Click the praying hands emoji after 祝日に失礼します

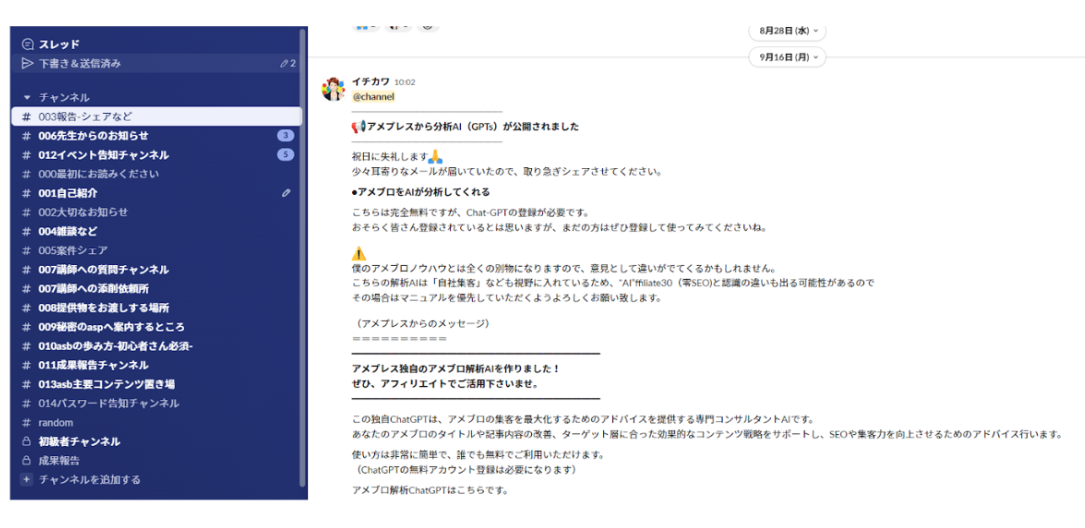tap(435, 157)
